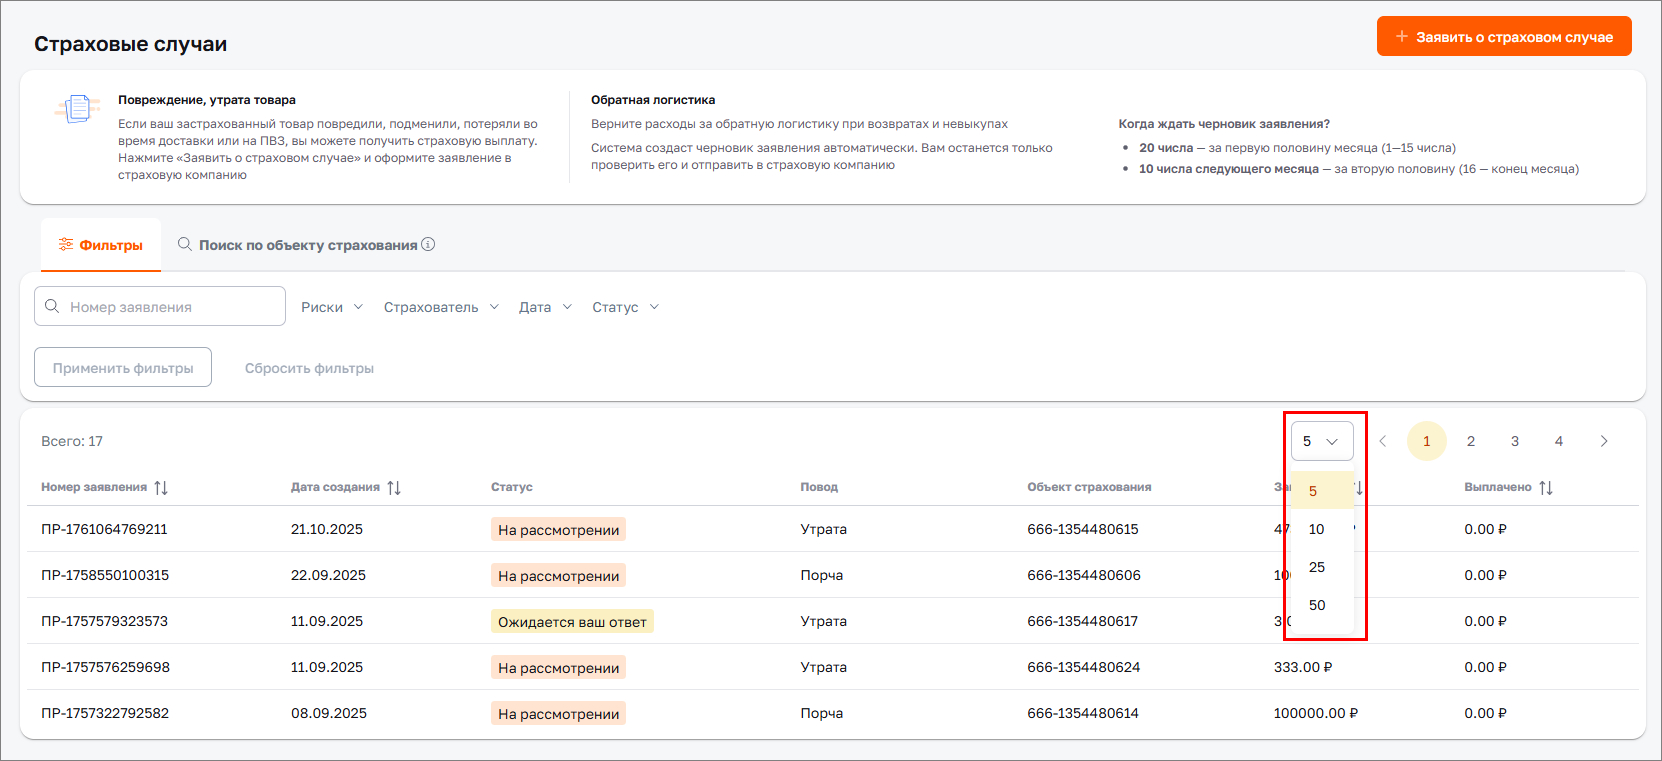Go to next page arrow

tap(1604, 441)
